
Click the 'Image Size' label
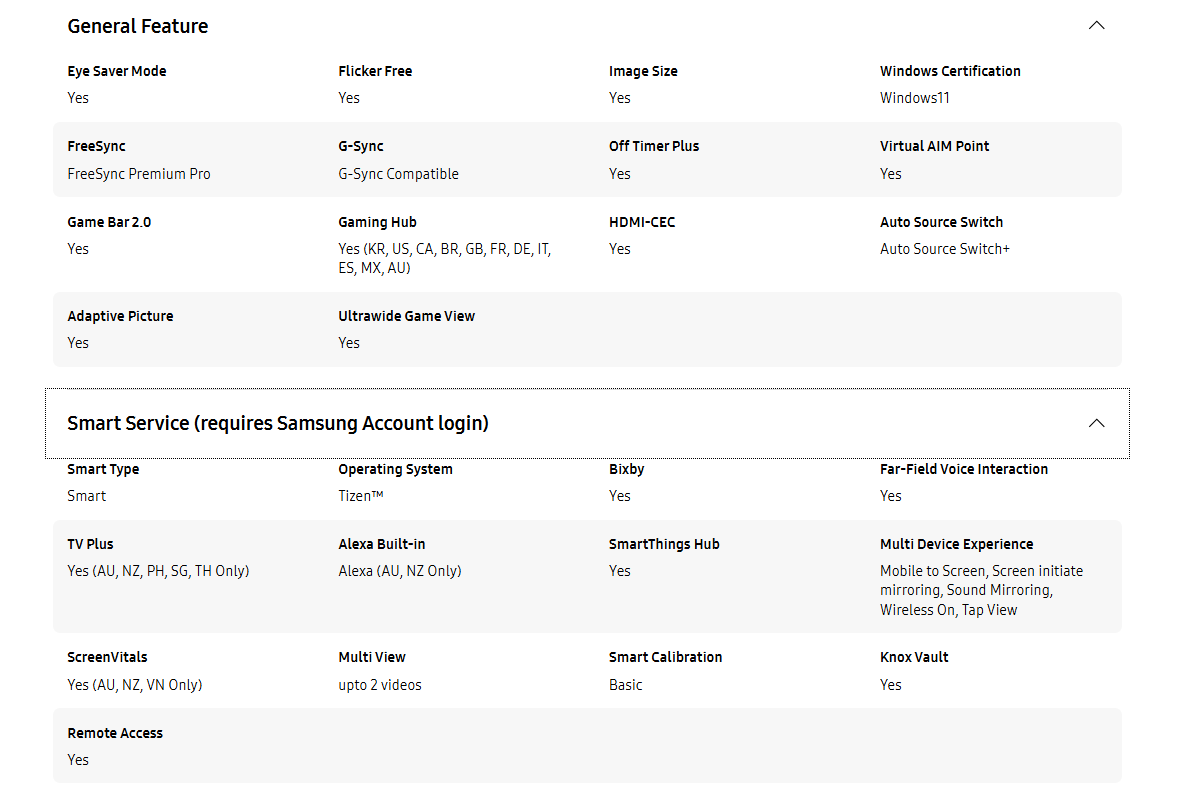[643, 71]
